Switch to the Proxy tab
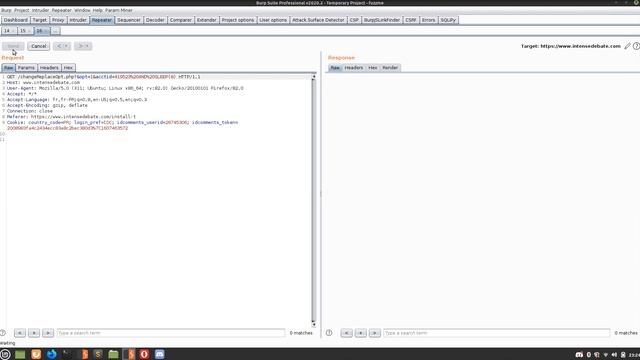The width and height of the screenshot is (640, 360). click(58, 20)
